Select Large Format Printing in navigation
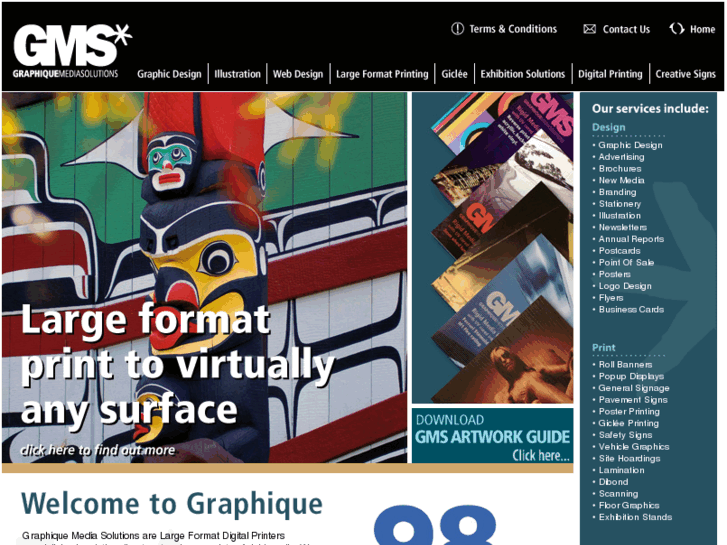Screen dimensions: 727x545 [x=382, y=74]
